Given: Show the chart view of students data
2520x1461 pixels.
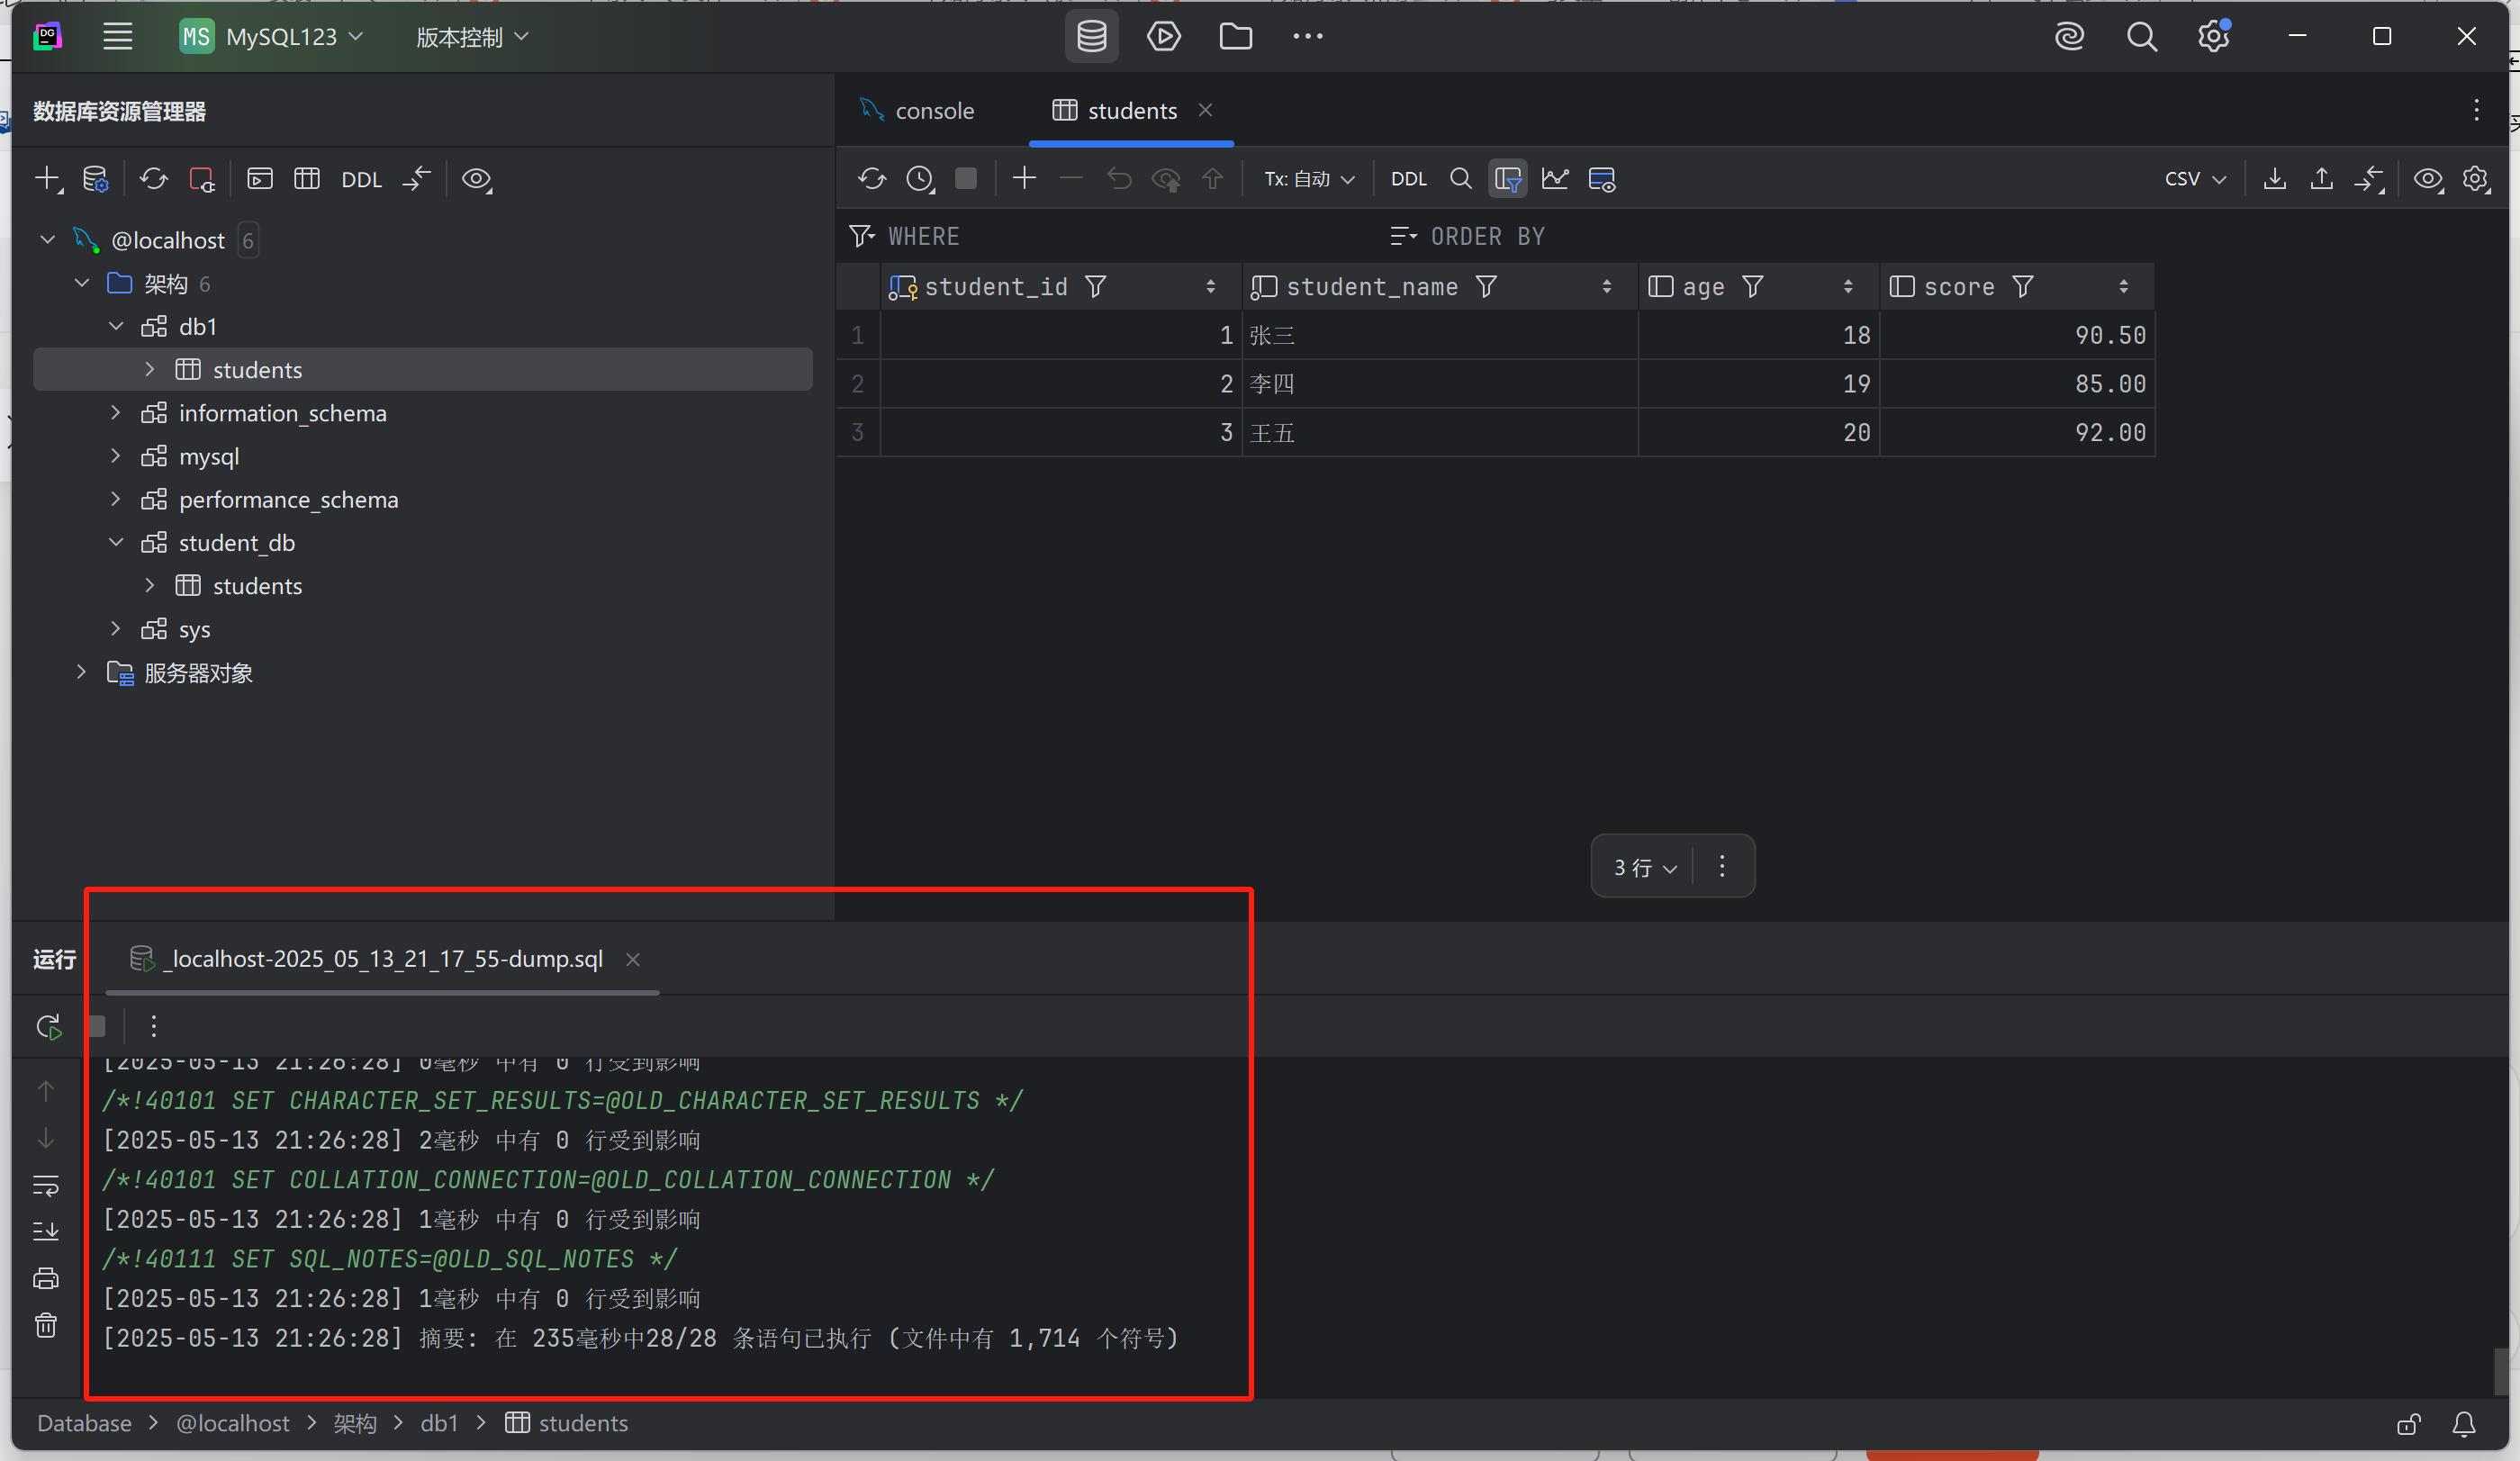Looking at the screenshot, I should pyautogui.click(x=1555, y=179).
